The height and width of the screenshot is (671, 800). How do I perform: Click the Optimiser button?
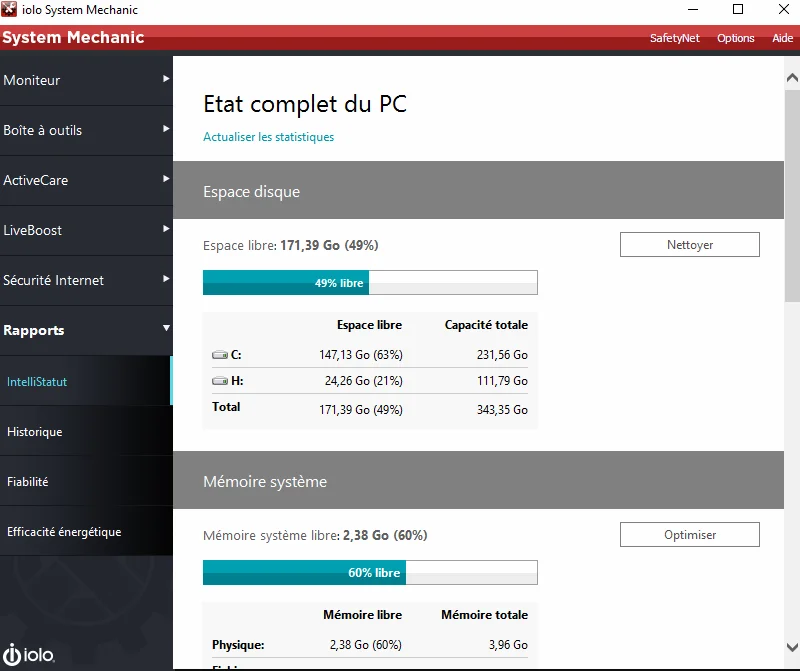coord(689,535)
